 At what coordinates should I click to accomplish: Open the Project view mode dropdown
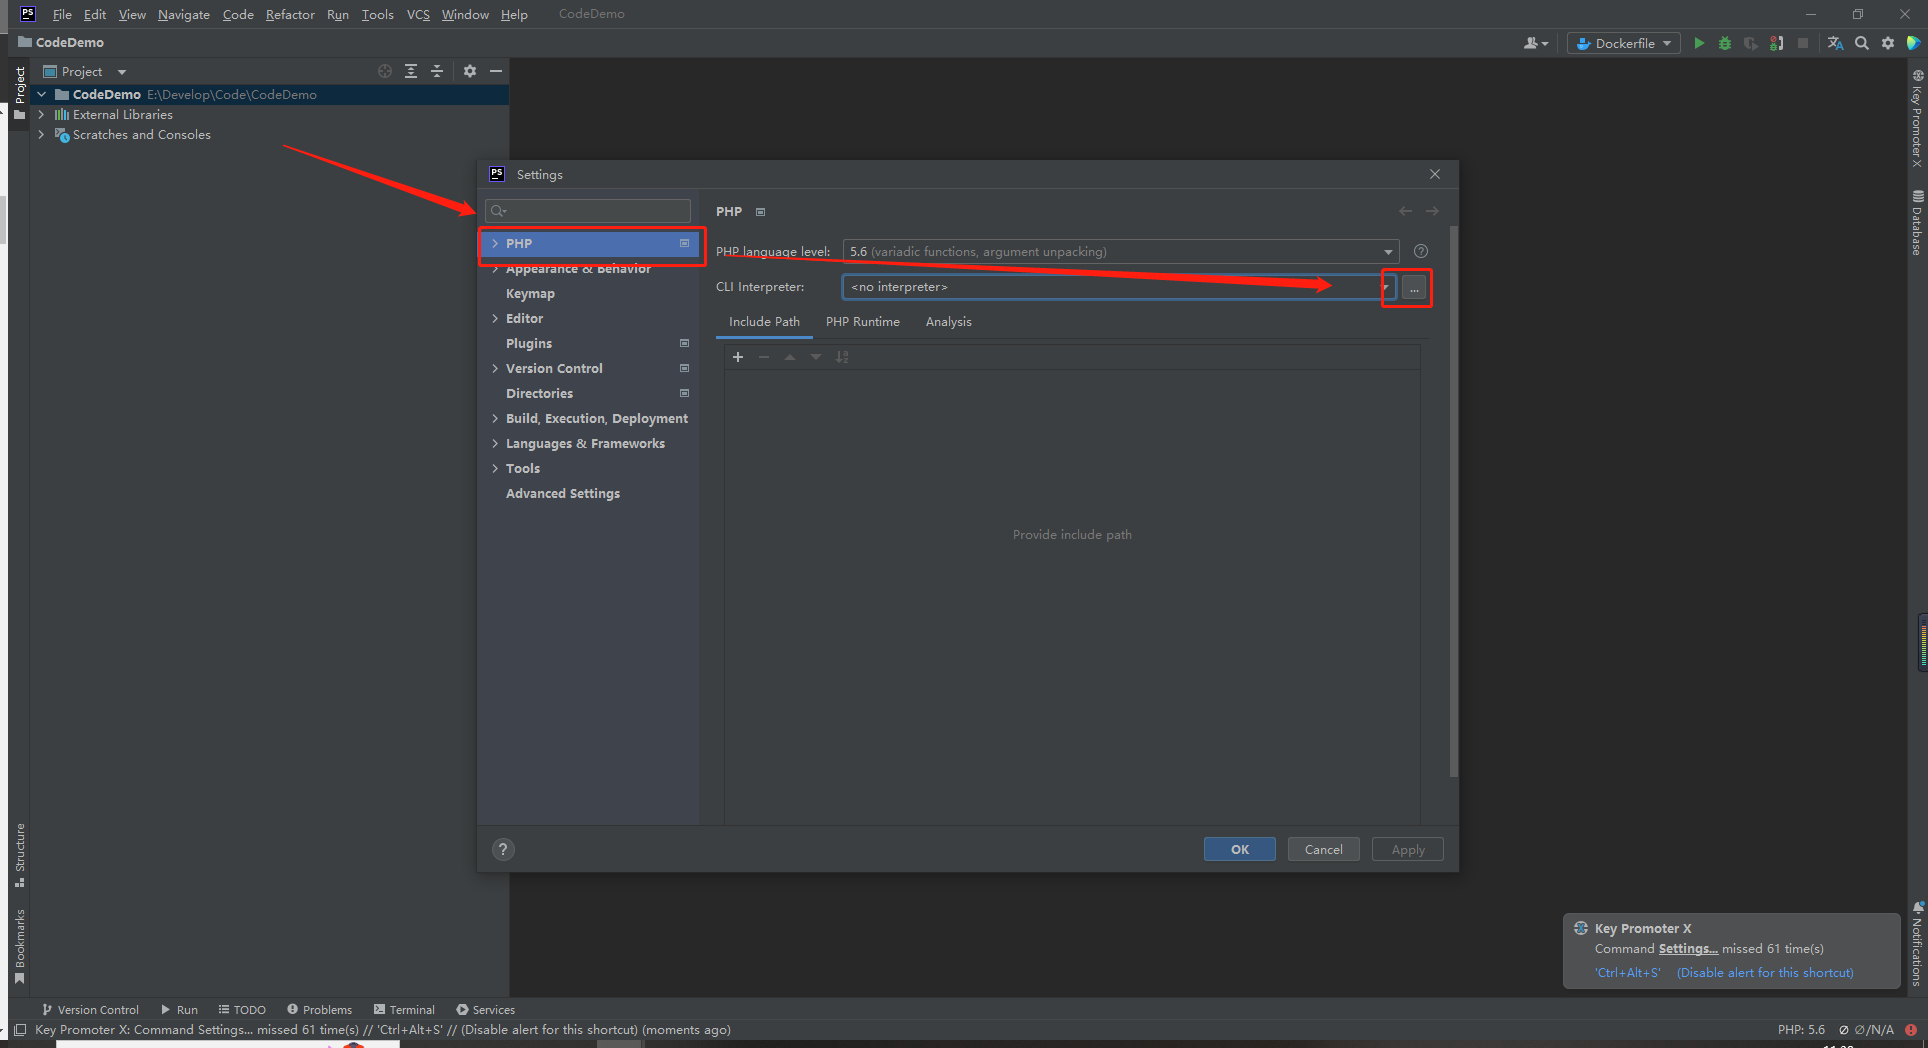(122, 71)
